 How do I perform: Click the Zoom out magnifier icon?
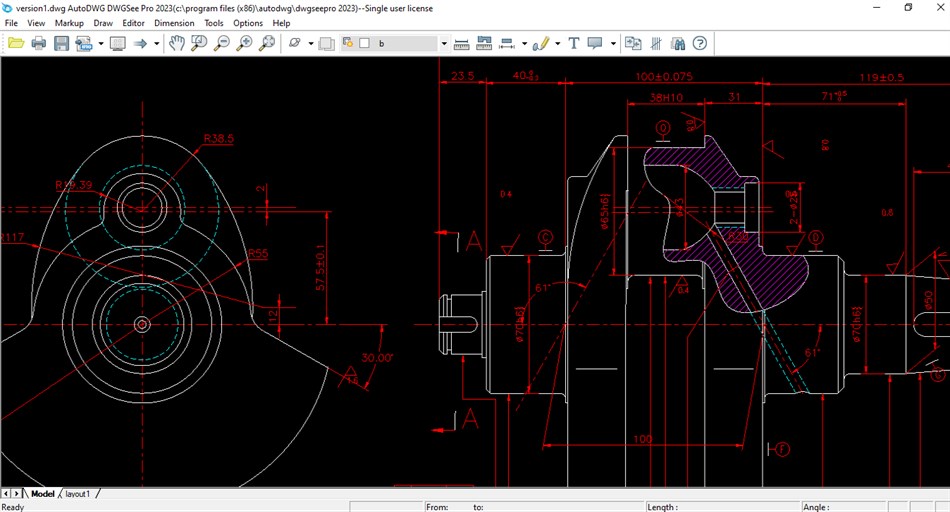[222, 43]
